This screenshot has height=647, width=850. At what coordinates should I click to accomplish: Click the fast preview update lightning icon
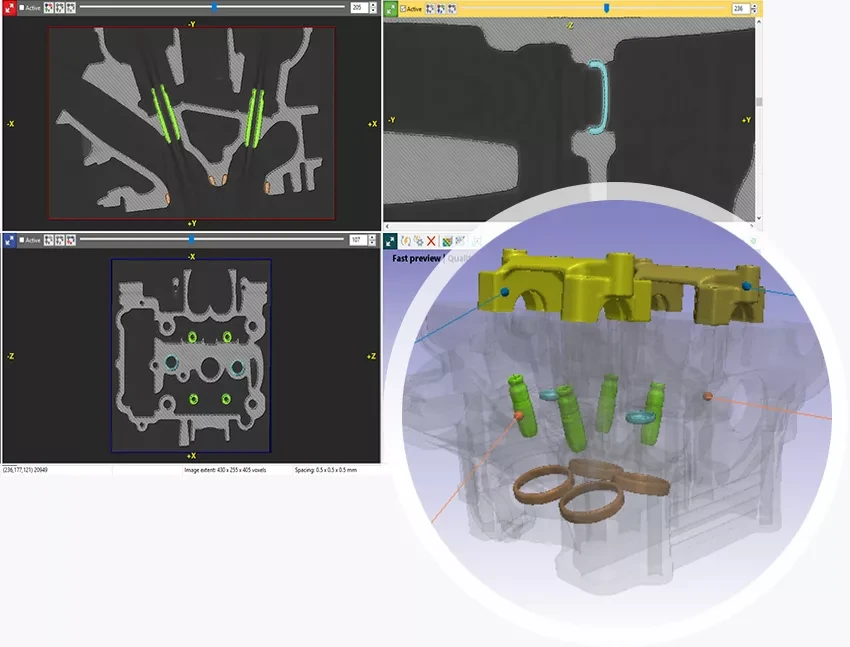tap(405, 241)
